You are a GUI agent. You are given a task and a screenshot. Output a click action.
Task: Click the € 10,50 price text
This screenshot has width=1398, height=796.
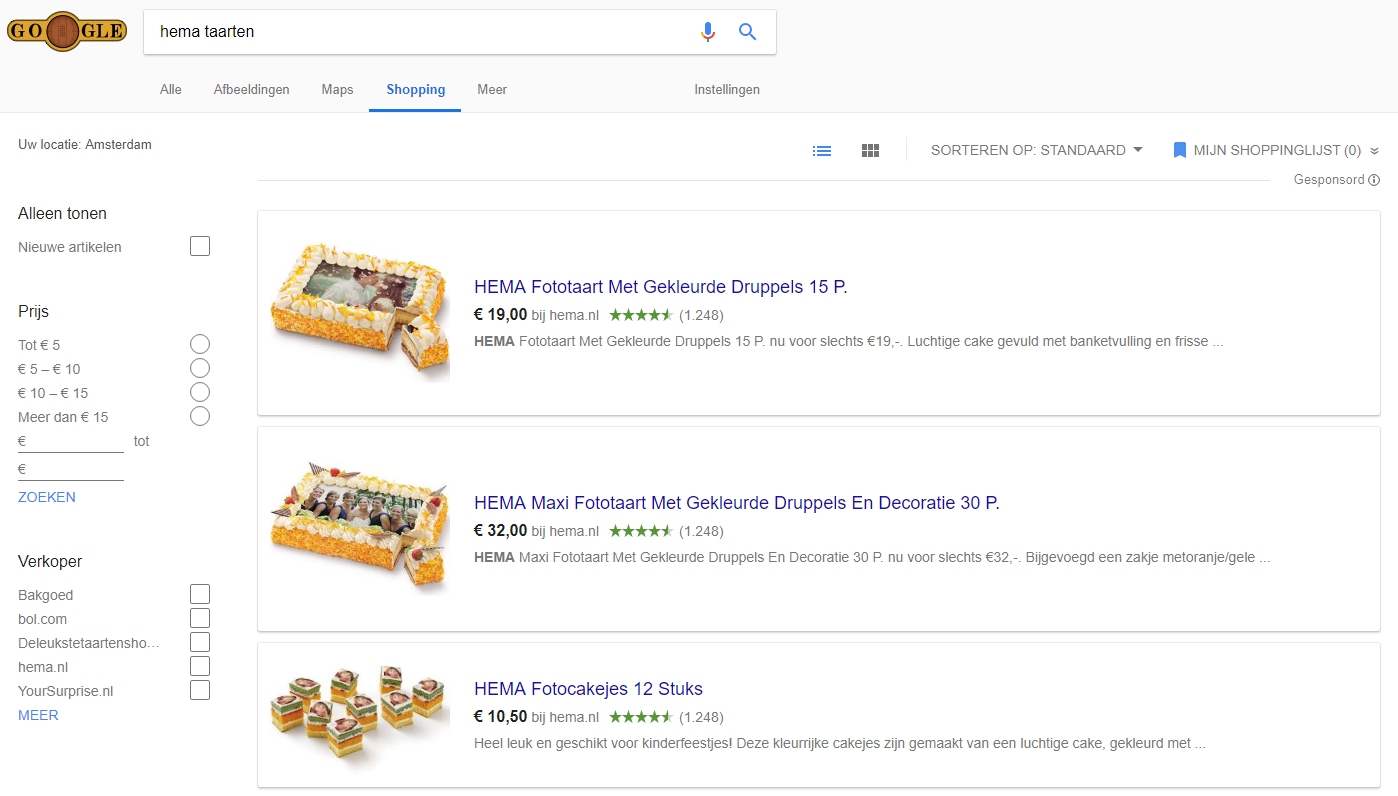click(x=500, y=717)
